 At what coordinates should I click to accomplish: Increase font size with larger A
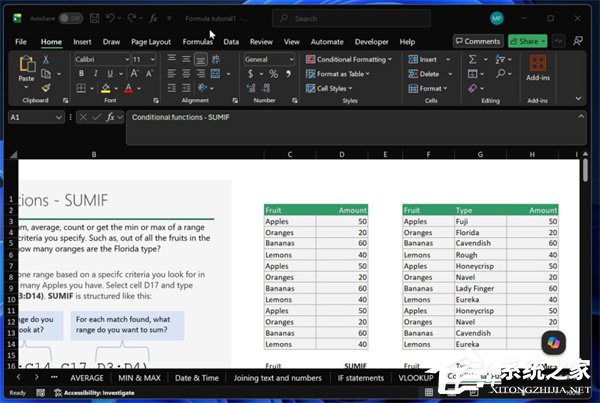pyautogui.click(x=135, y=73)
